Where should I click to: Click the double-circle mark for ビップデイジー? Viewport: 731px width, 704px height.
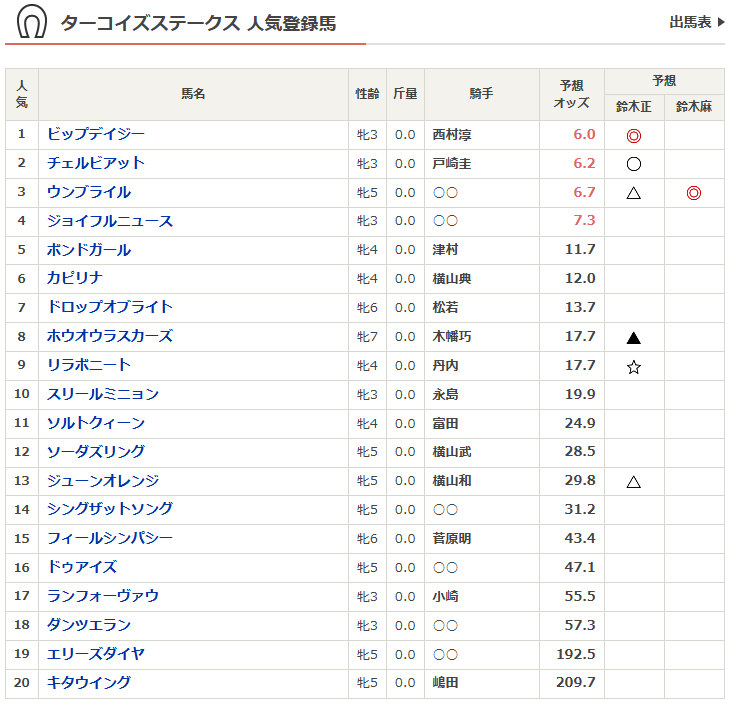coord(633,135)
